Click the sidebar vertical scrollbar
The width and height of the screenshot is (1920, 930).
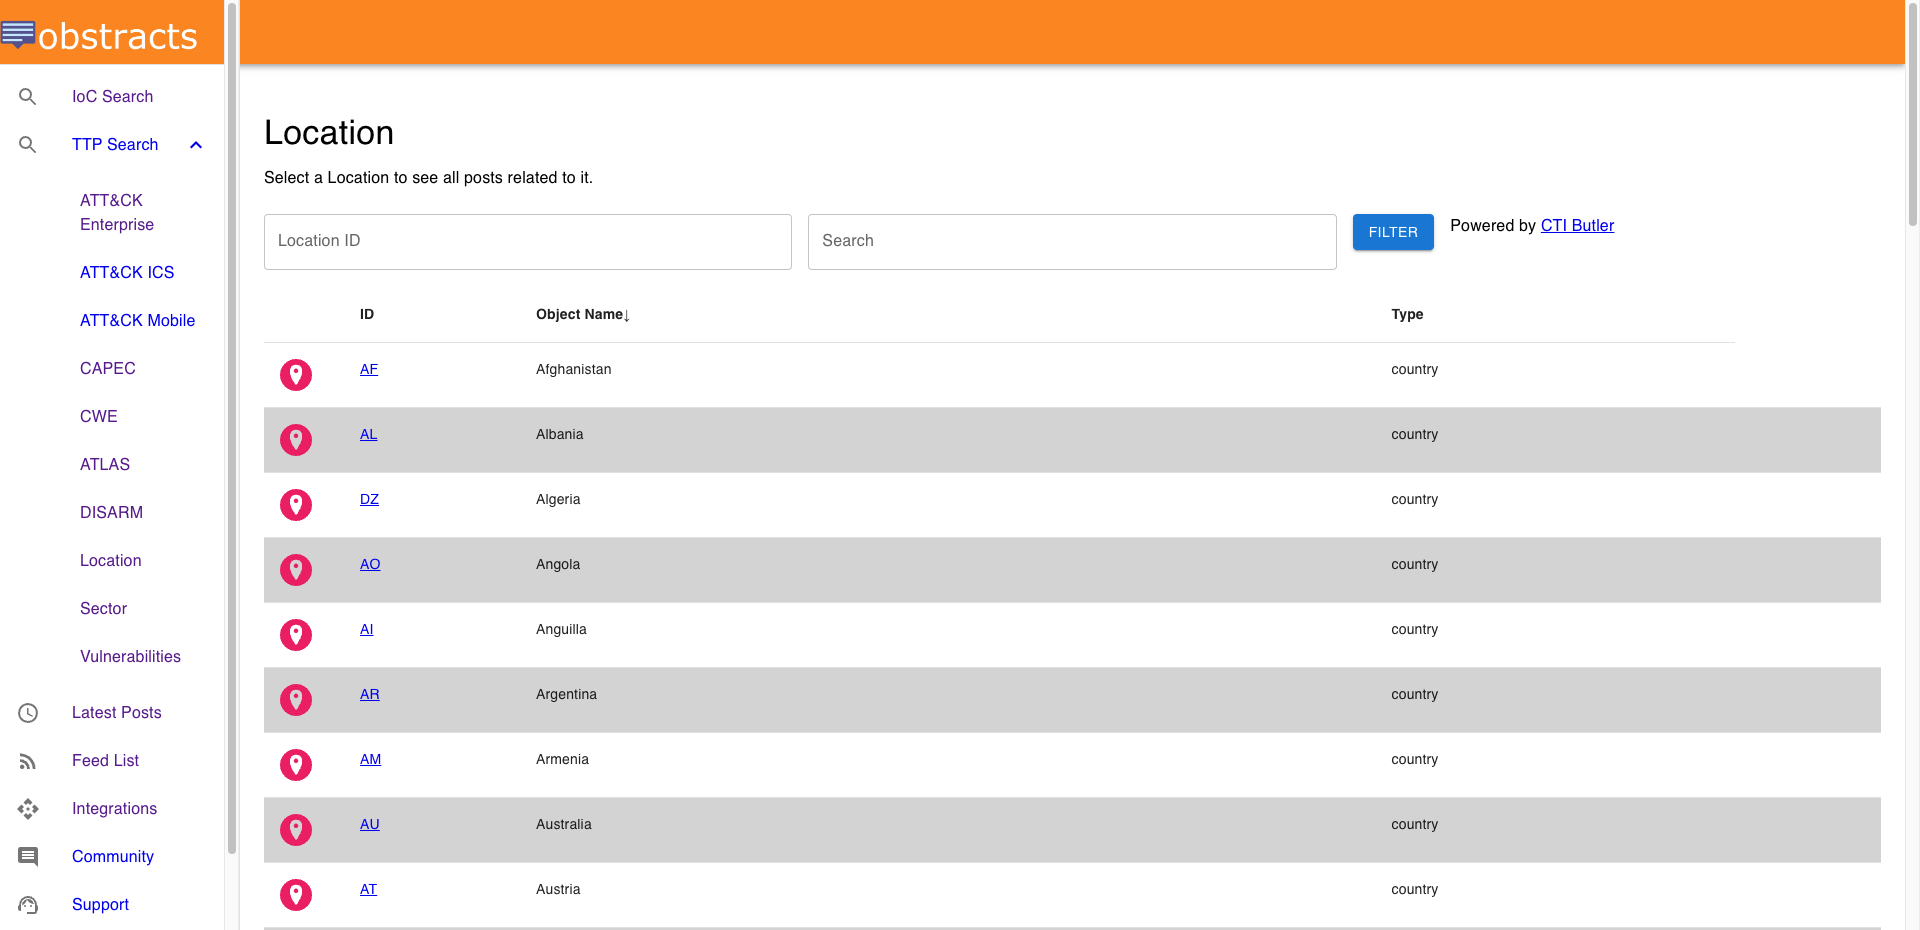(x=232, y=430)
